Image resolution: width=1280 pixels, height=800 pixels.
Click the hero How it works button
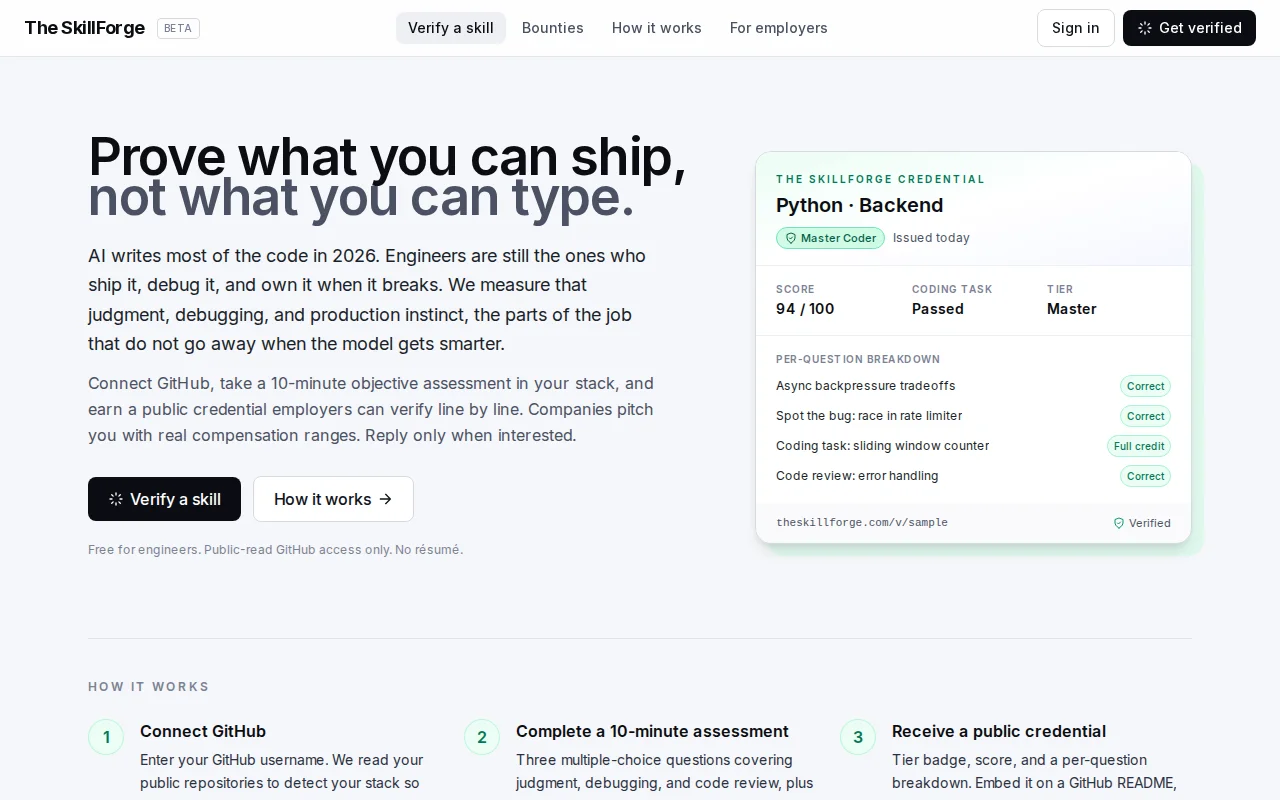[x=333, y=499]
